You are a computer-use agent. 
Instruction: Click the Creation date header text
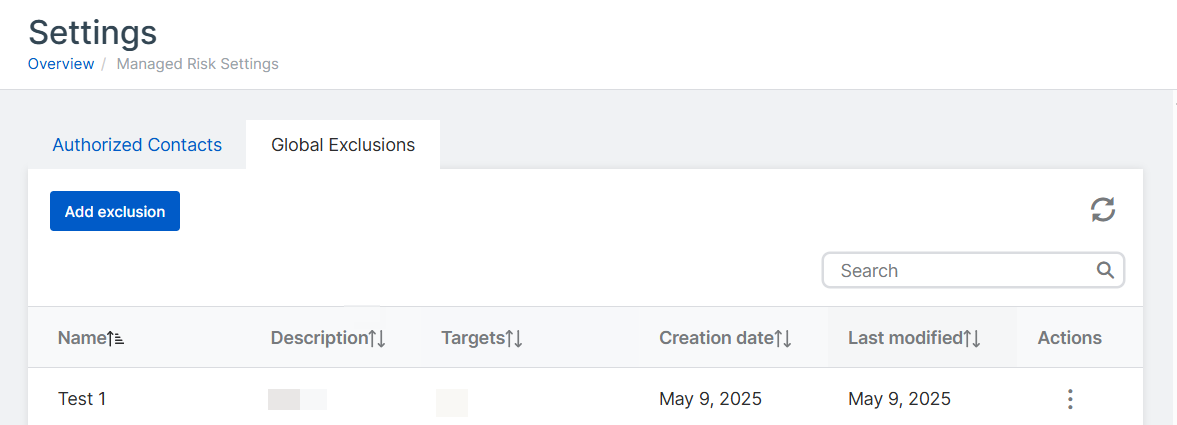pos(716,338)
